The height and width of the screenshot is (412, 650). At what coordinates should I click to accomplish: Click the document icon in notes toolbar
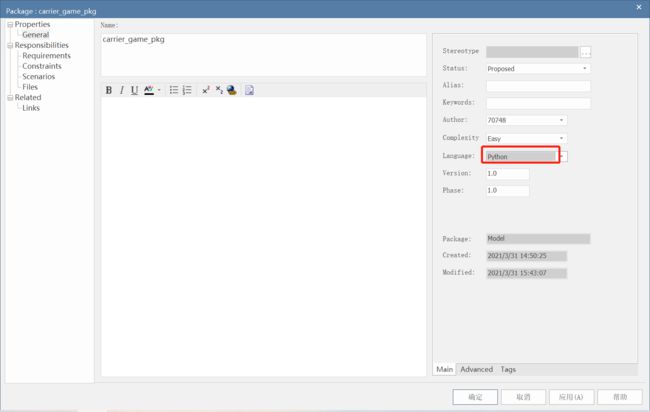(249, 90)
